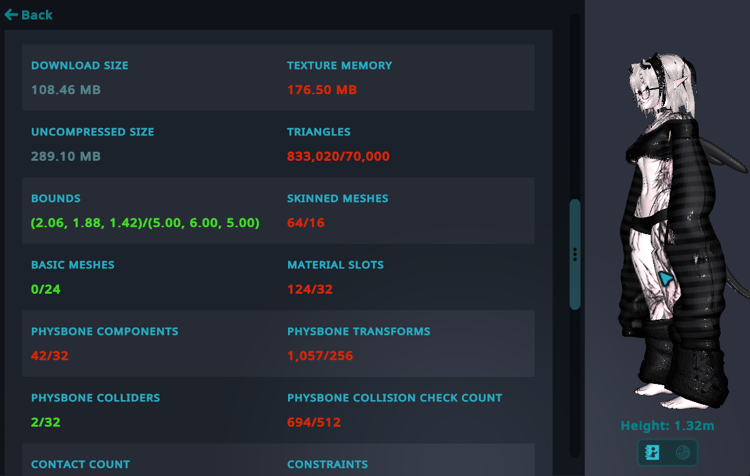
Task: Click the bounds value (2.06, 1.88, 1.42)/(5.00, 6.00, 5.00)
Action: click(145, 223)
